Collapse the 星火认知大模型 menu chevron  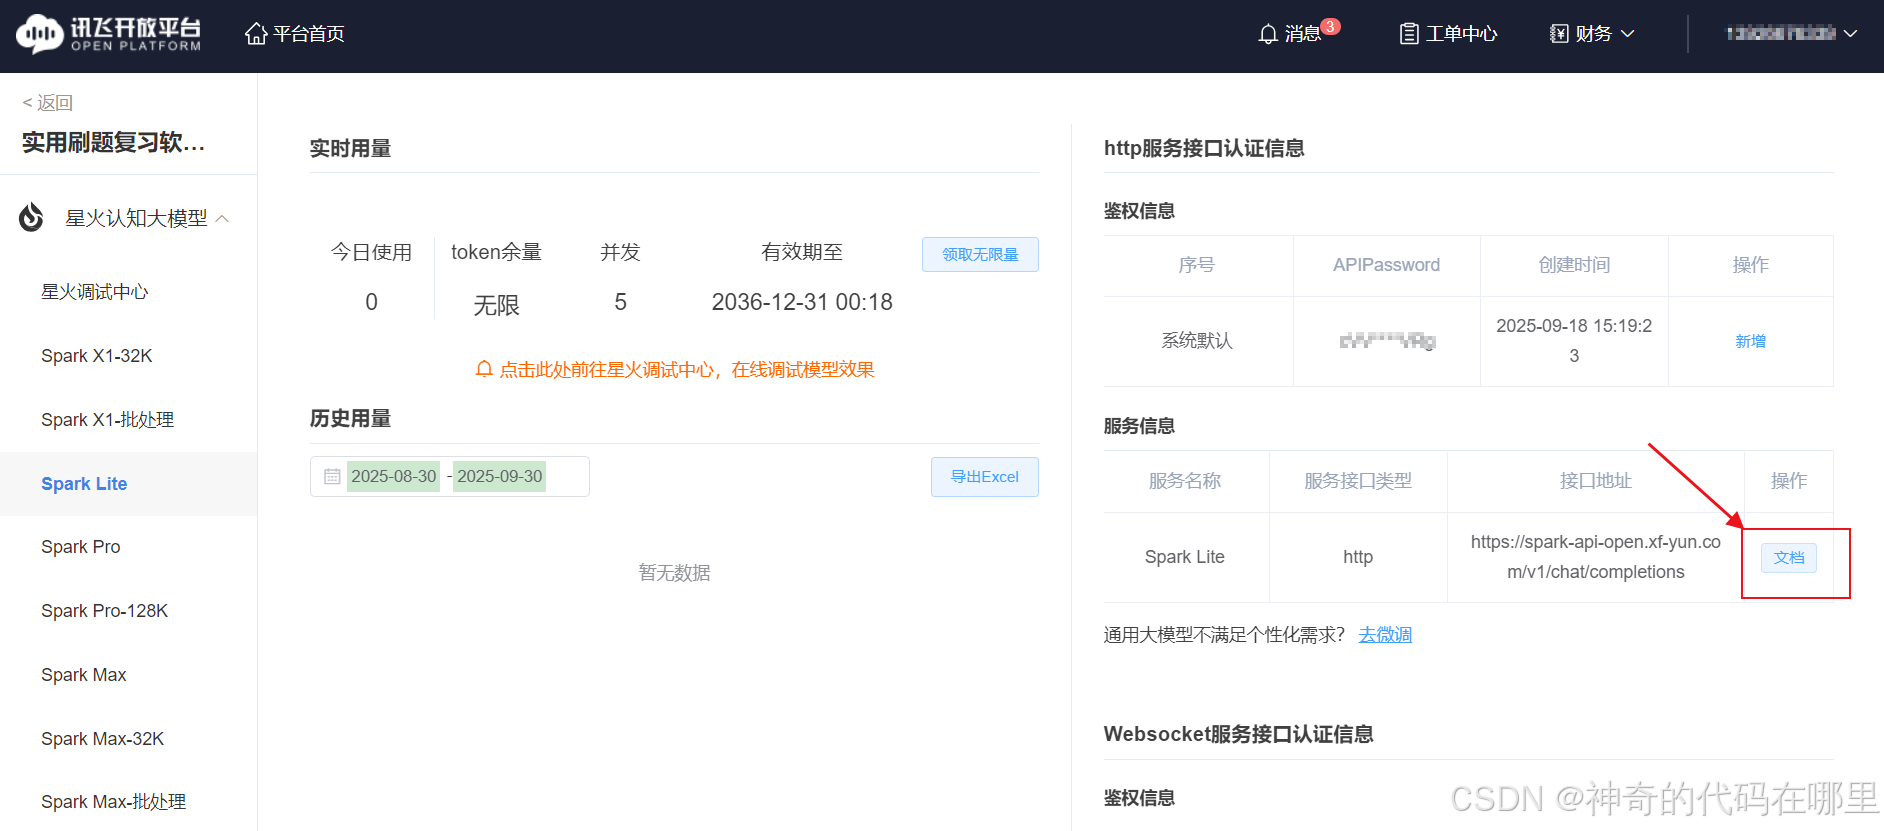222,218
